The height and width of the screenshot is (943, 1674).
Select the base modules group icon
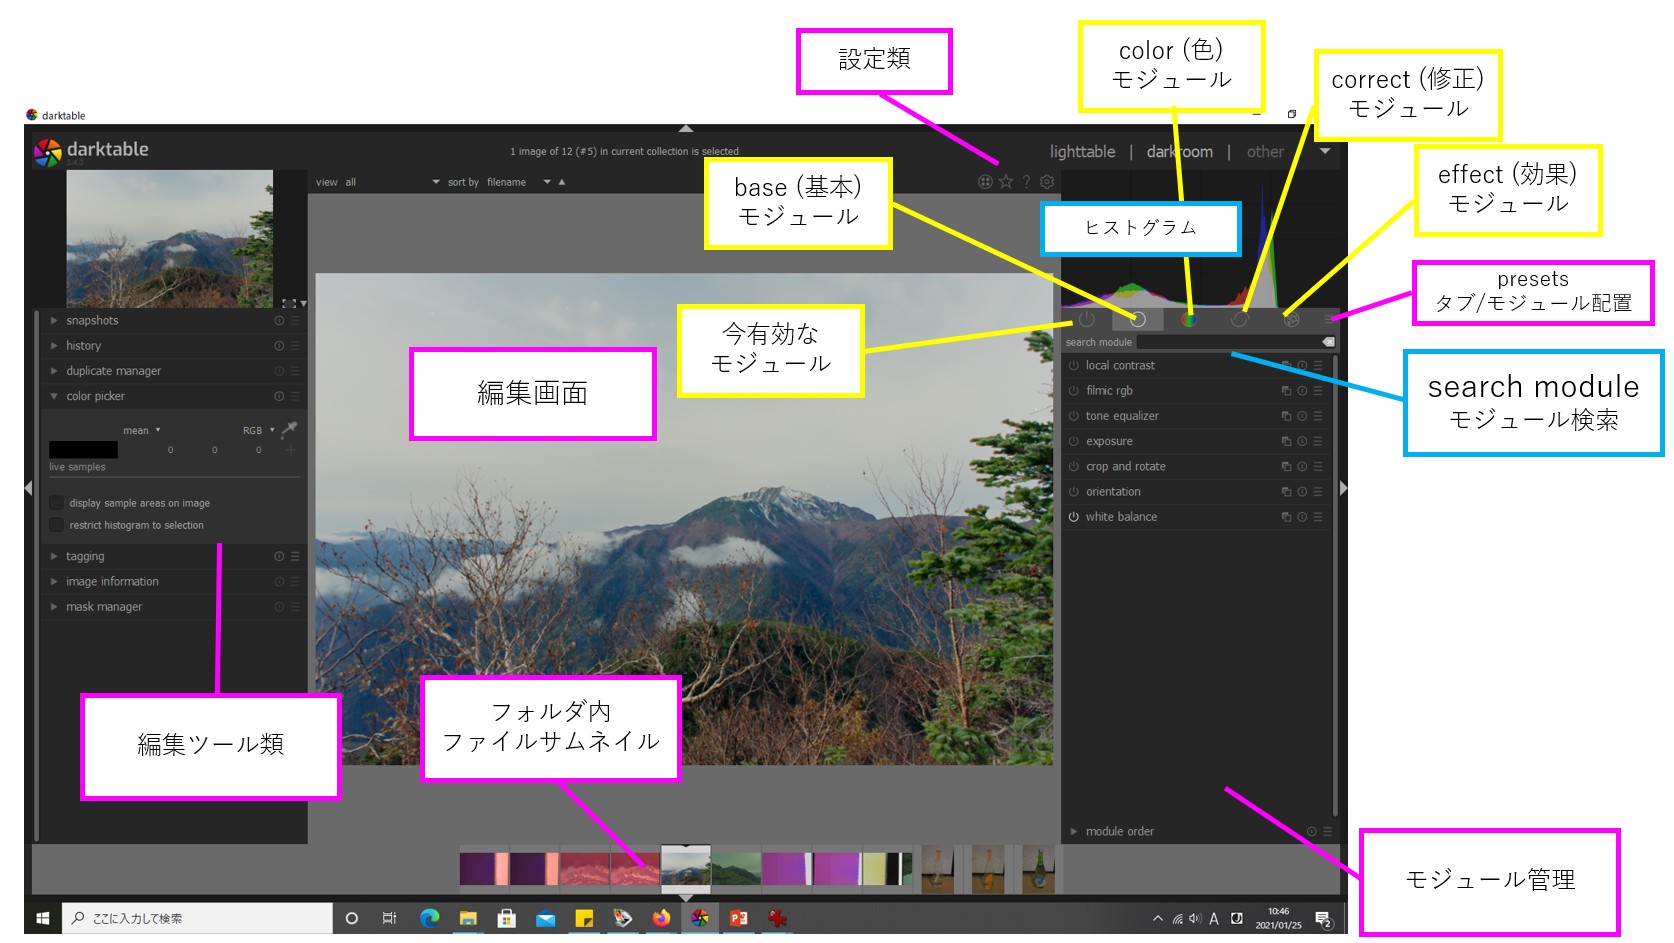click(1138, 319)
